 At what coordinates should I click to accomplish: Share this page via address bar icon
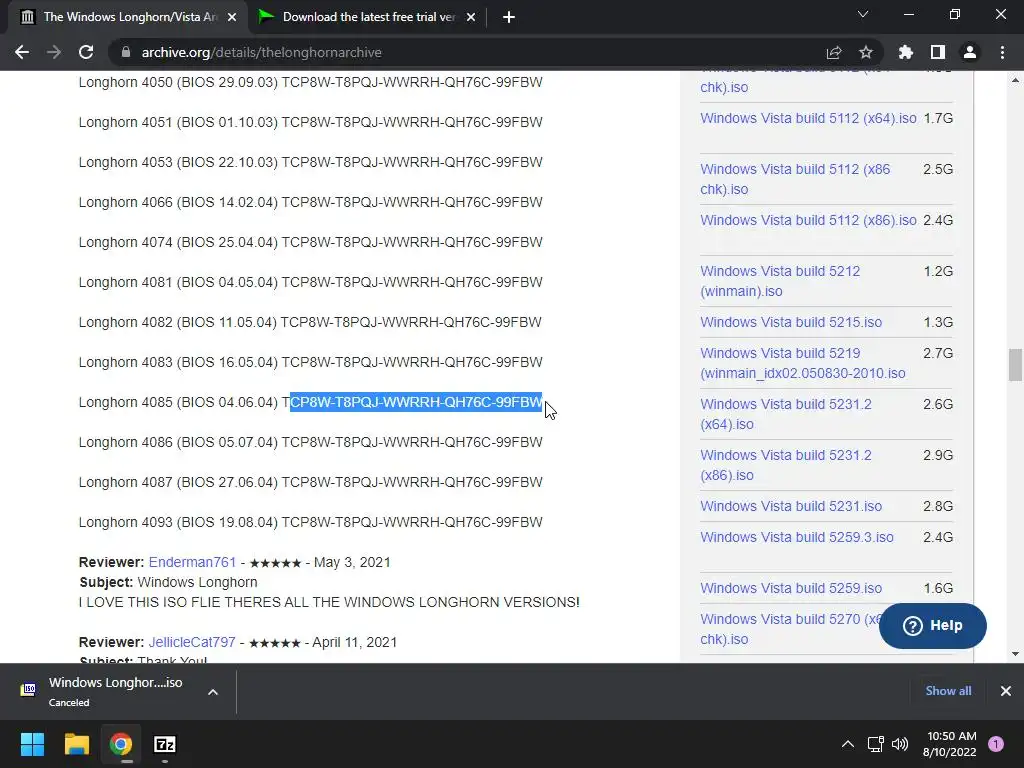(x=834, y=52)
